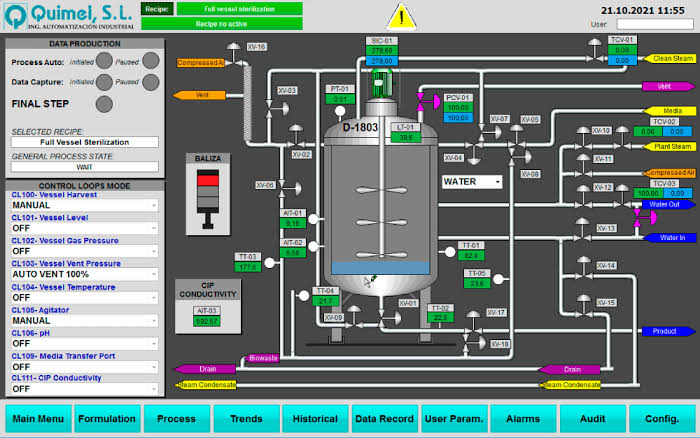Click the magenta valve below Water Out
Image resolution: width=700 pixels, height=438 pixels.
click(x=645, y=218)
